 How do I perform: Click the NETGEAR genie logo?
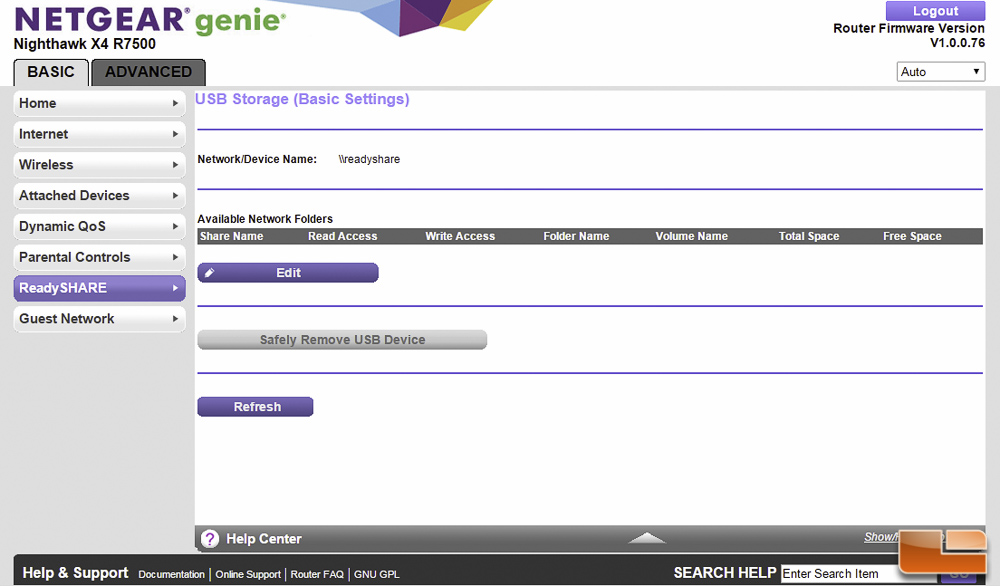pos(150,20)
